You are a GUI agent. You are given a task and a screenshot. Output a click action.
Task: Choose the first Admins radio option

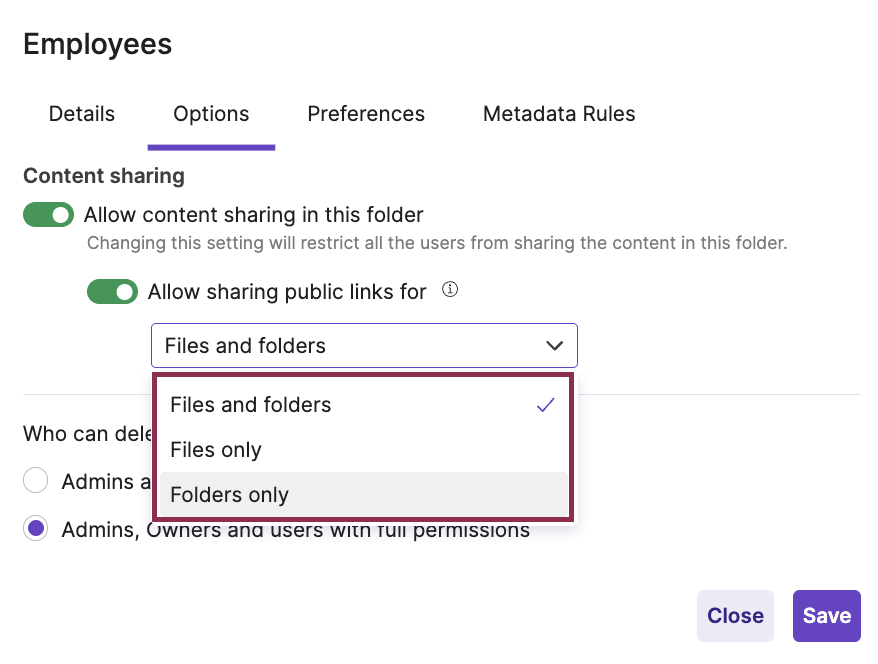tap(35, 480)
